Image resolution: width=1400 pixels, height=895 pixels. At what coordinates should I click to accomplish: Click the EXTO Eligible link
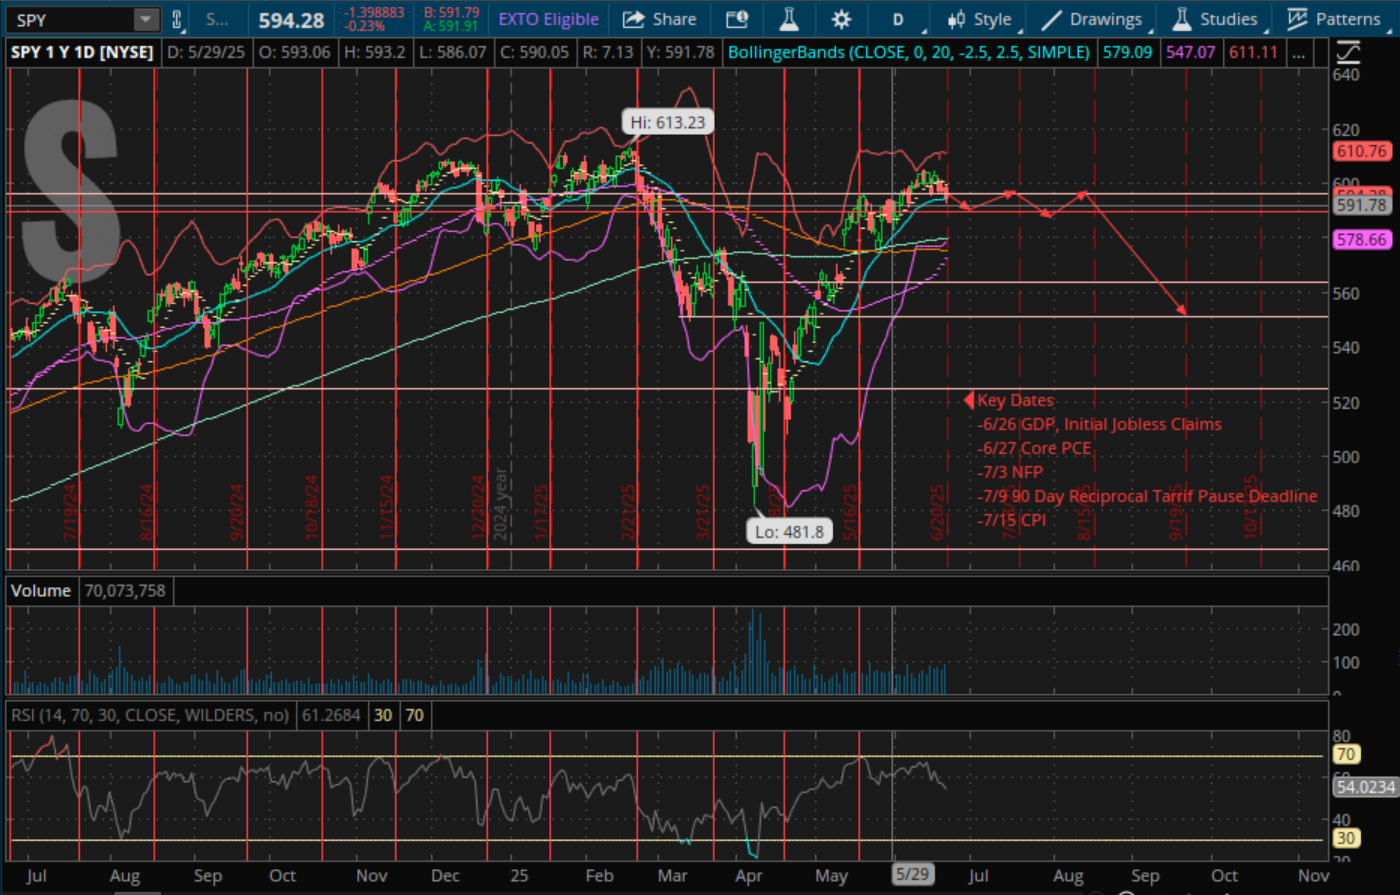548,18
